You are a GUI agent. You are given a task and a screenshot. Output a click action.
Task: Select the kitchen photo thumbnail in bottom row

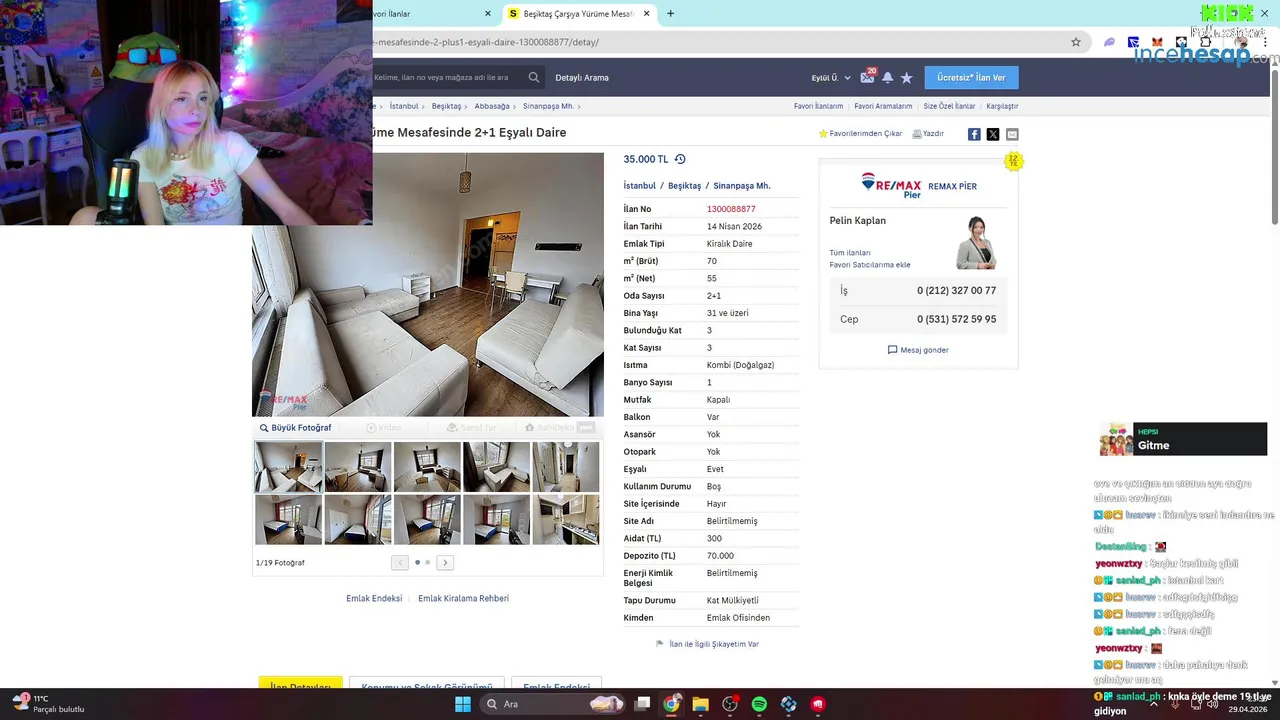(x=565, y=519)
